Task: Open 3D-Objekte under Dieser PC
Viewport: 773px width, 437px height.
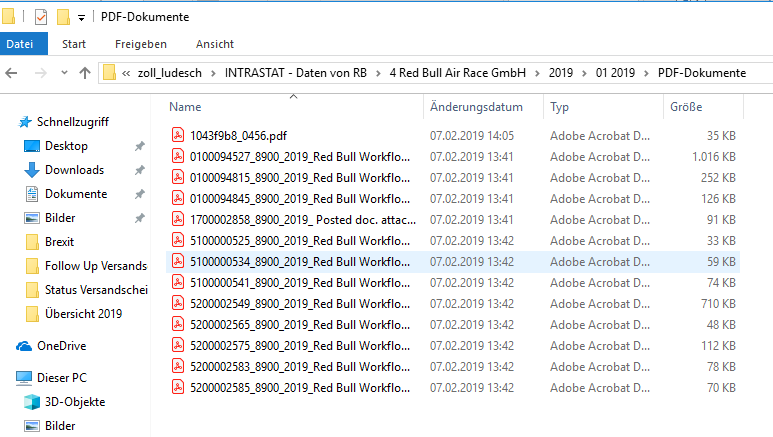Action: point(74,402)
